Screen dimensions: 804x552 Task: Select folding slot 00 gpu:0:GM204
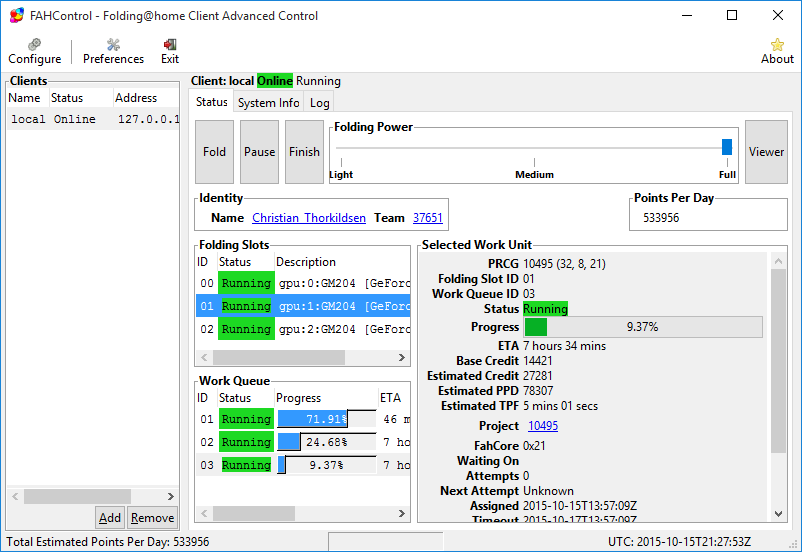pyautogui.click(x=303, y=283)
